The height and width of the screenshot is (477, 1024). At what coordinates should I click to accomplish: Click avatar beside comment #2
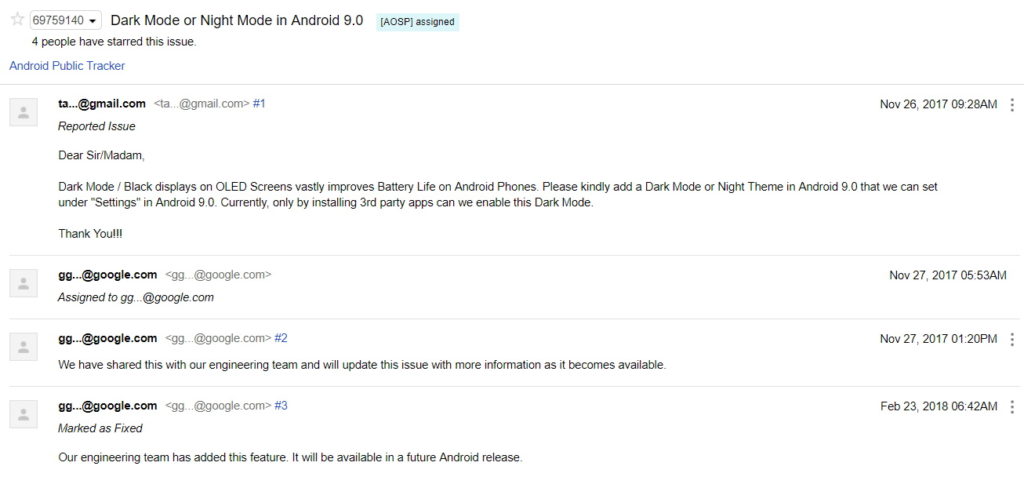click(x=24, y=347)
